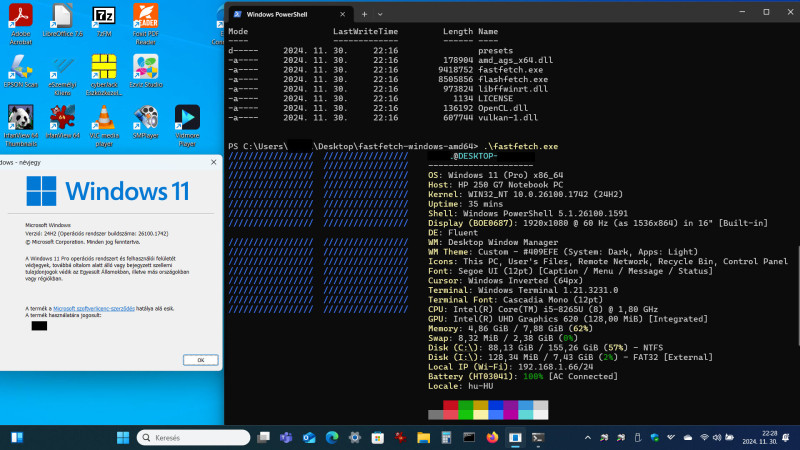Click the Vidmore Player desktop icon

tap(187, 126)
